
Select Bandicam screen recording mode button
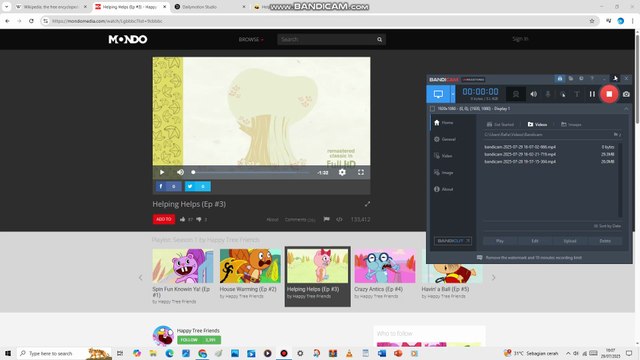(438, 94)
